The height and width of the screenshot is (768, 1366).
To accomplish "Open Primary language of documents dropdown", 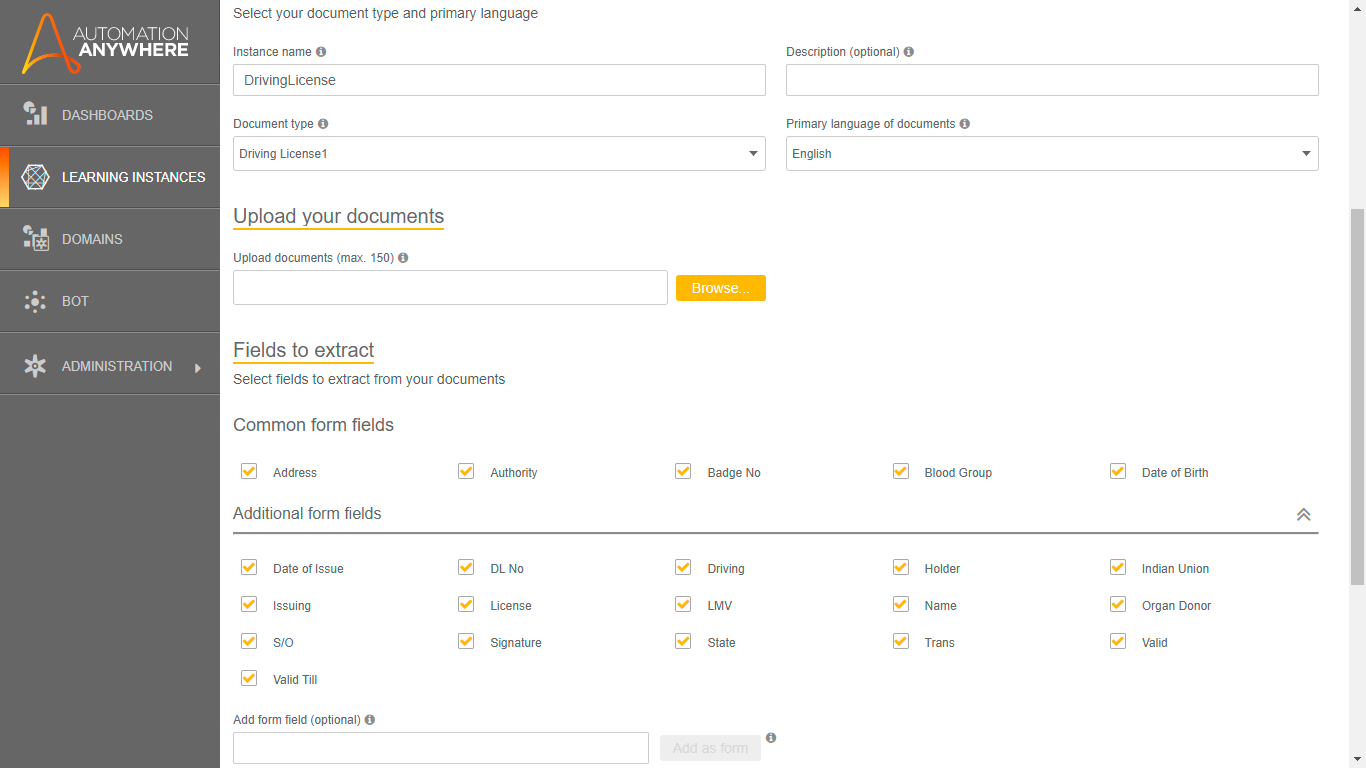I will 1052,154.
